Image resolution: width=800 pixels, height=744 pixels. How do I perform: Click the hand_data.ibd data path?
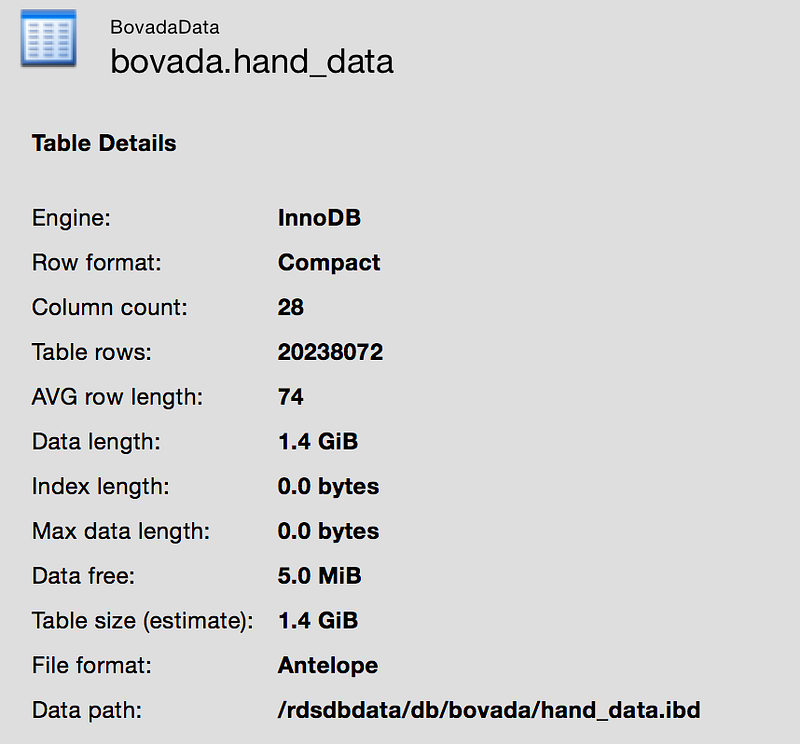tap(489, 710)
